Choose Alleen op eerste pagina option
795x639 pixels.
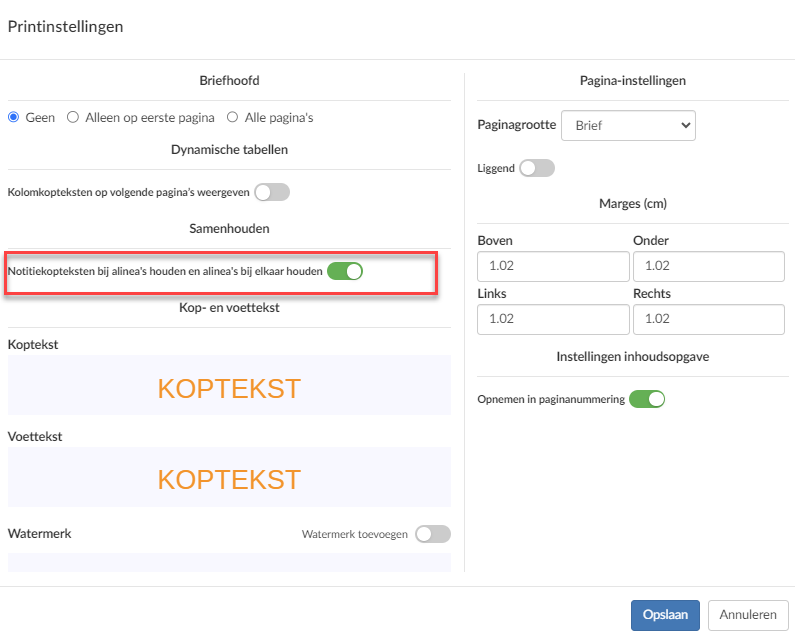coord(73,118)
